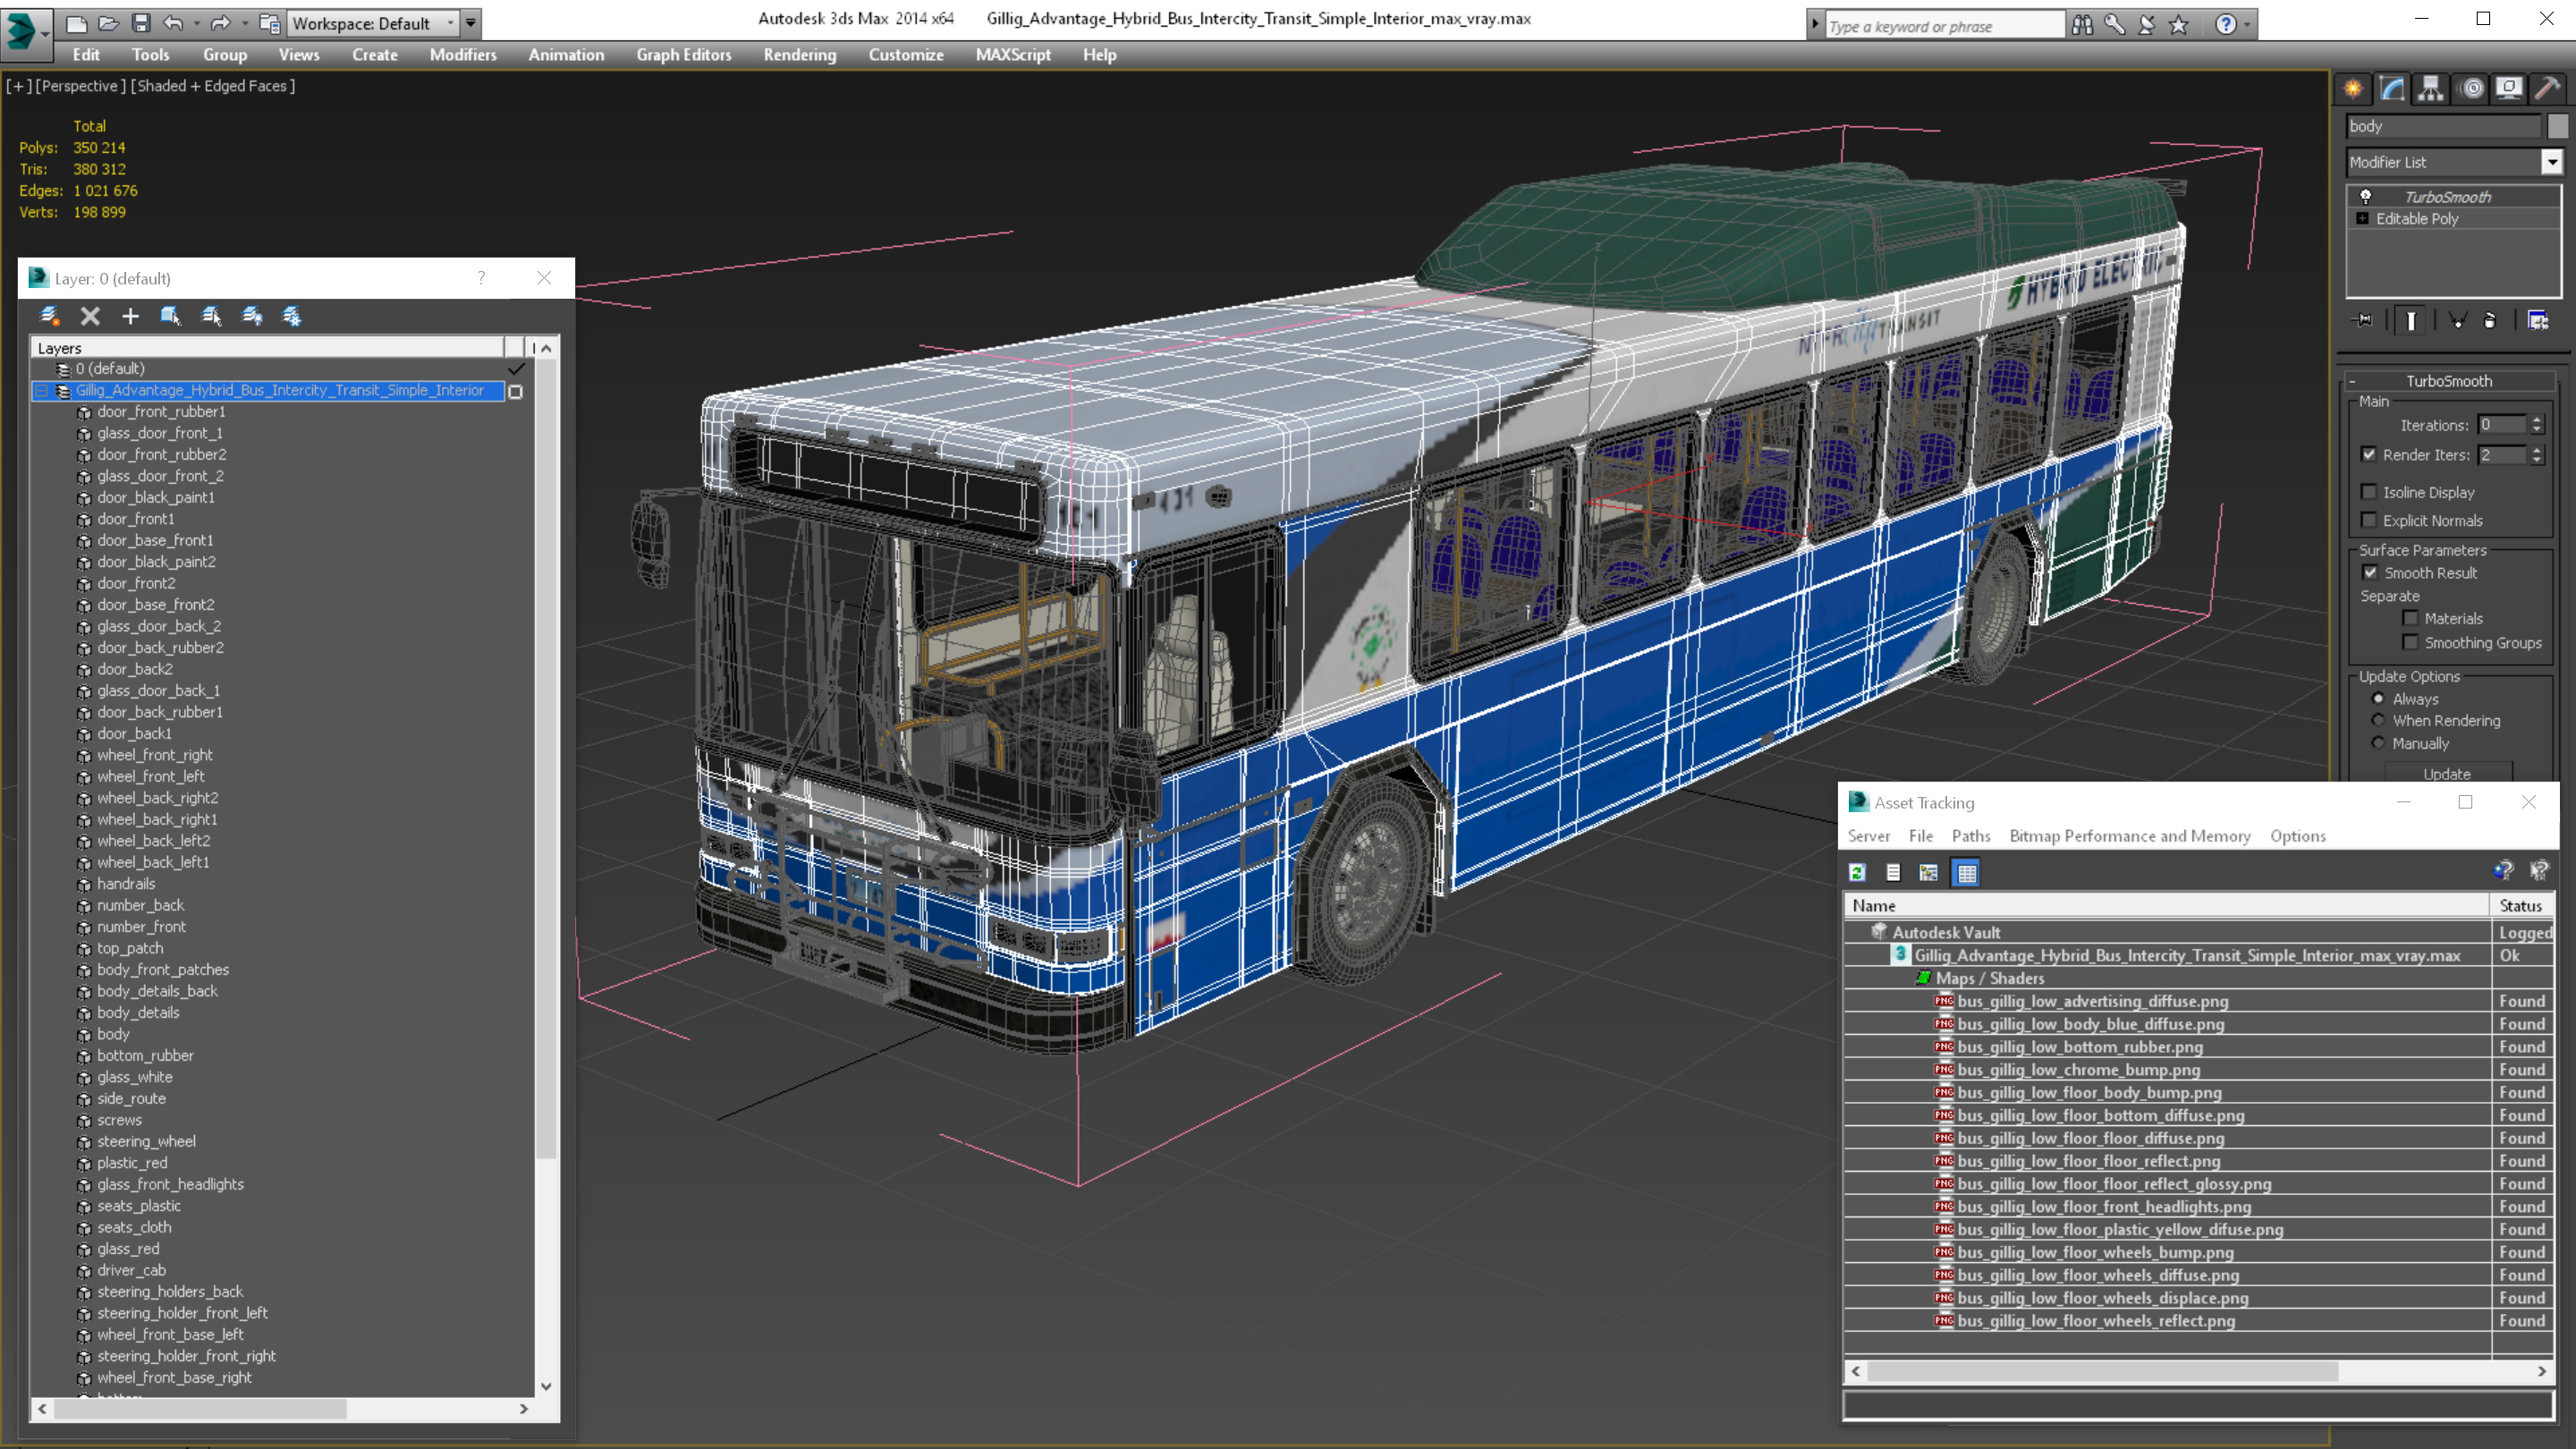Enable the Isoline Display checkbox
This screenshot has width=2576, height=1449.
coord(2369,491)
